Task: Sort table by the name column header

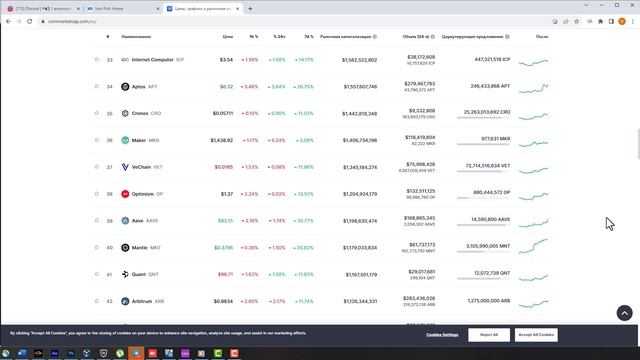Action: tap(136, 37)
